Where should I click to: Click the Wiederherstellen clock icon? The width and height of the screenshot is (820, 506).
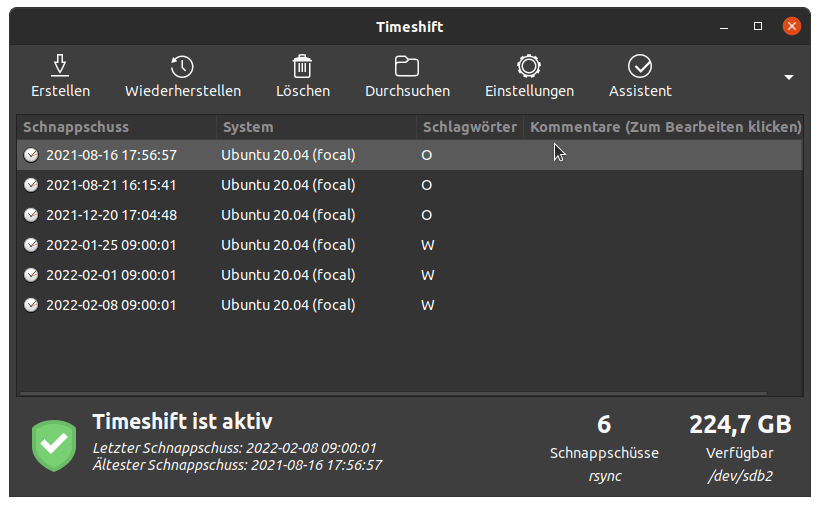pos(182,66)
